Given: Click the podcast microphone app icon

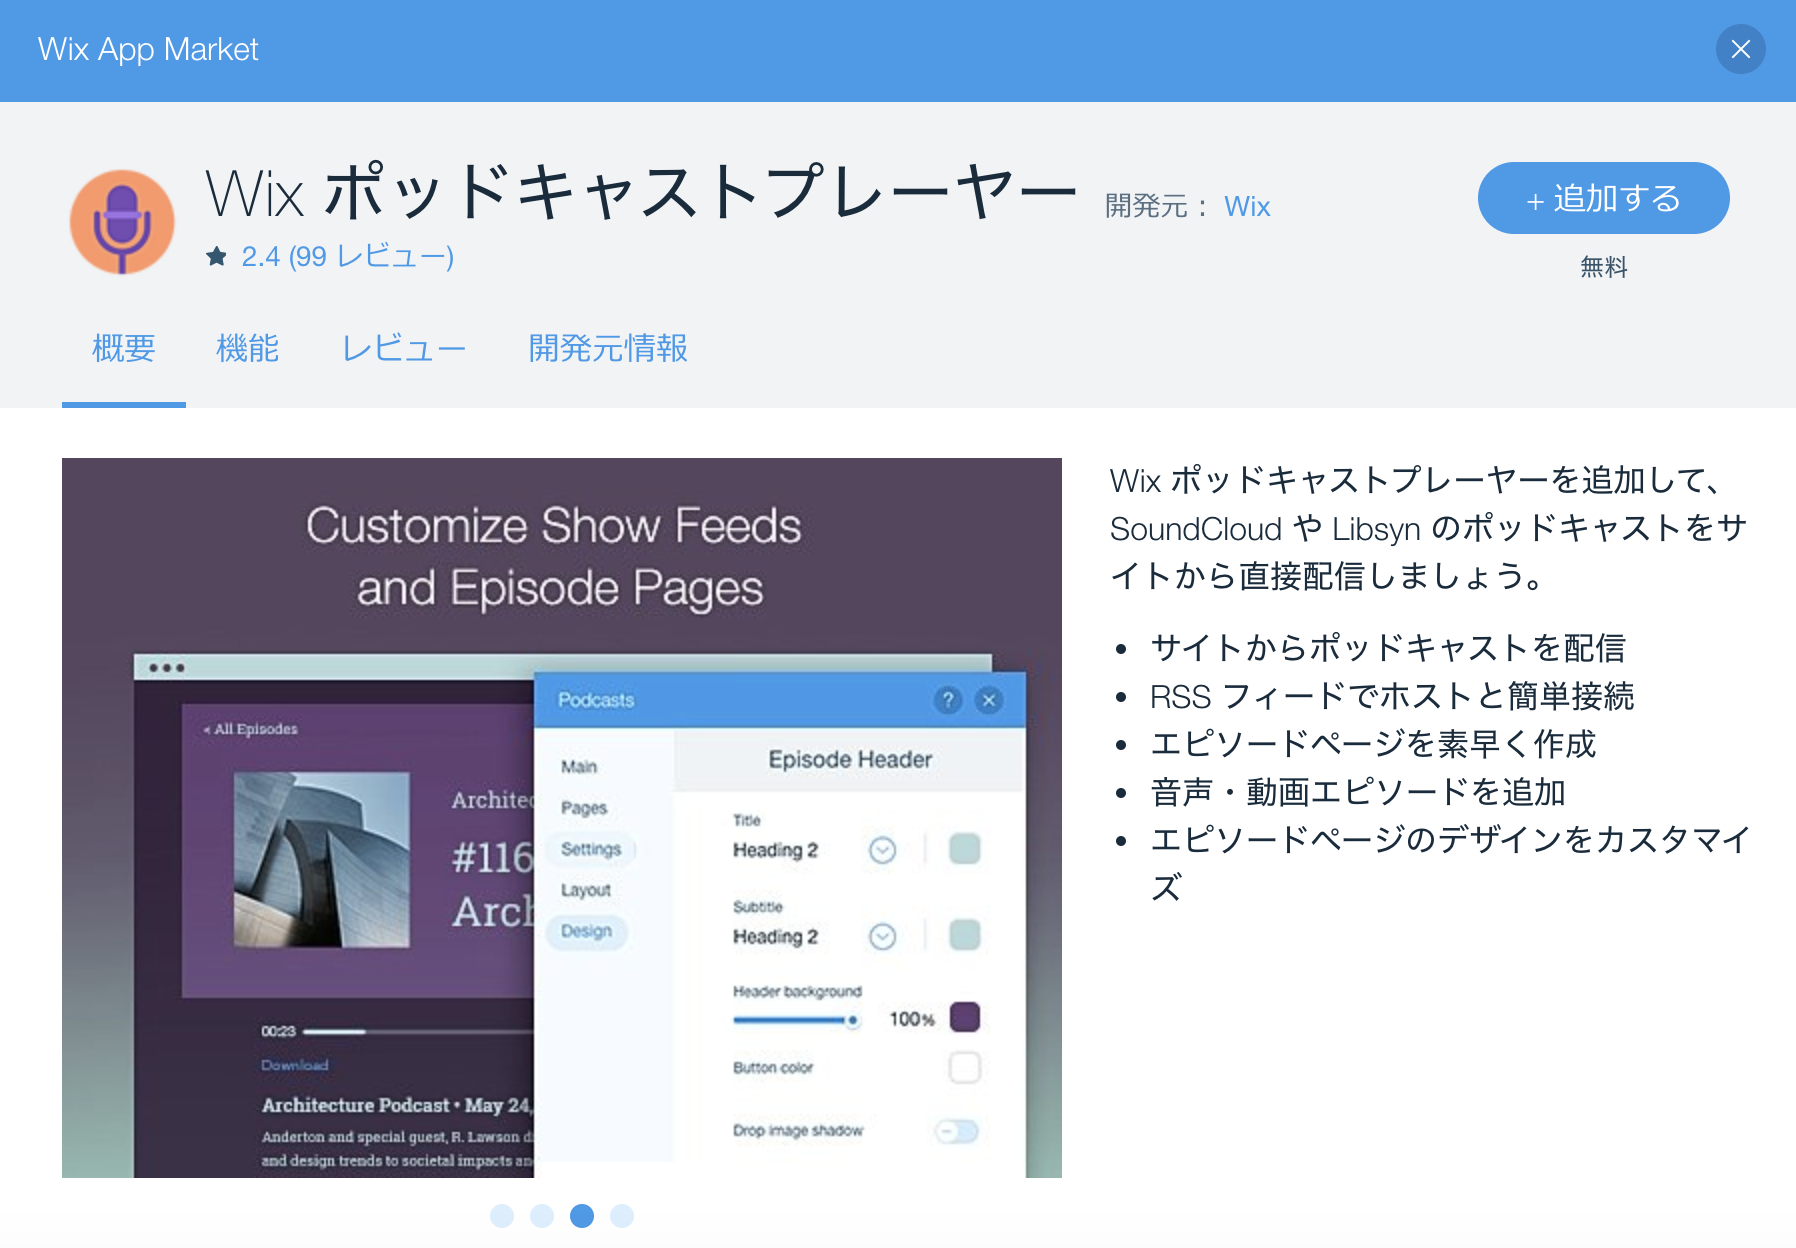Looking at the screenshot, I should pyautogui.click(x=122, y=222).
